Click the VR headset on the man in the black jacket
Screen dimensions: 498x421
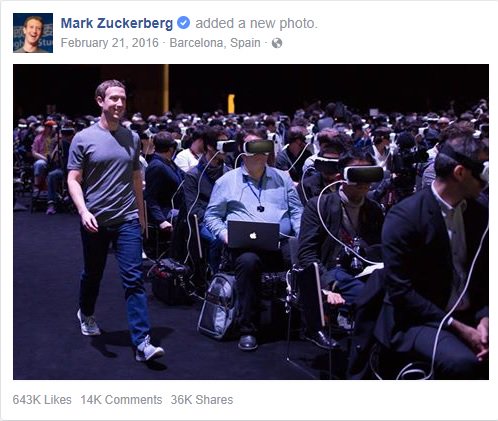[x=364, y=174]
